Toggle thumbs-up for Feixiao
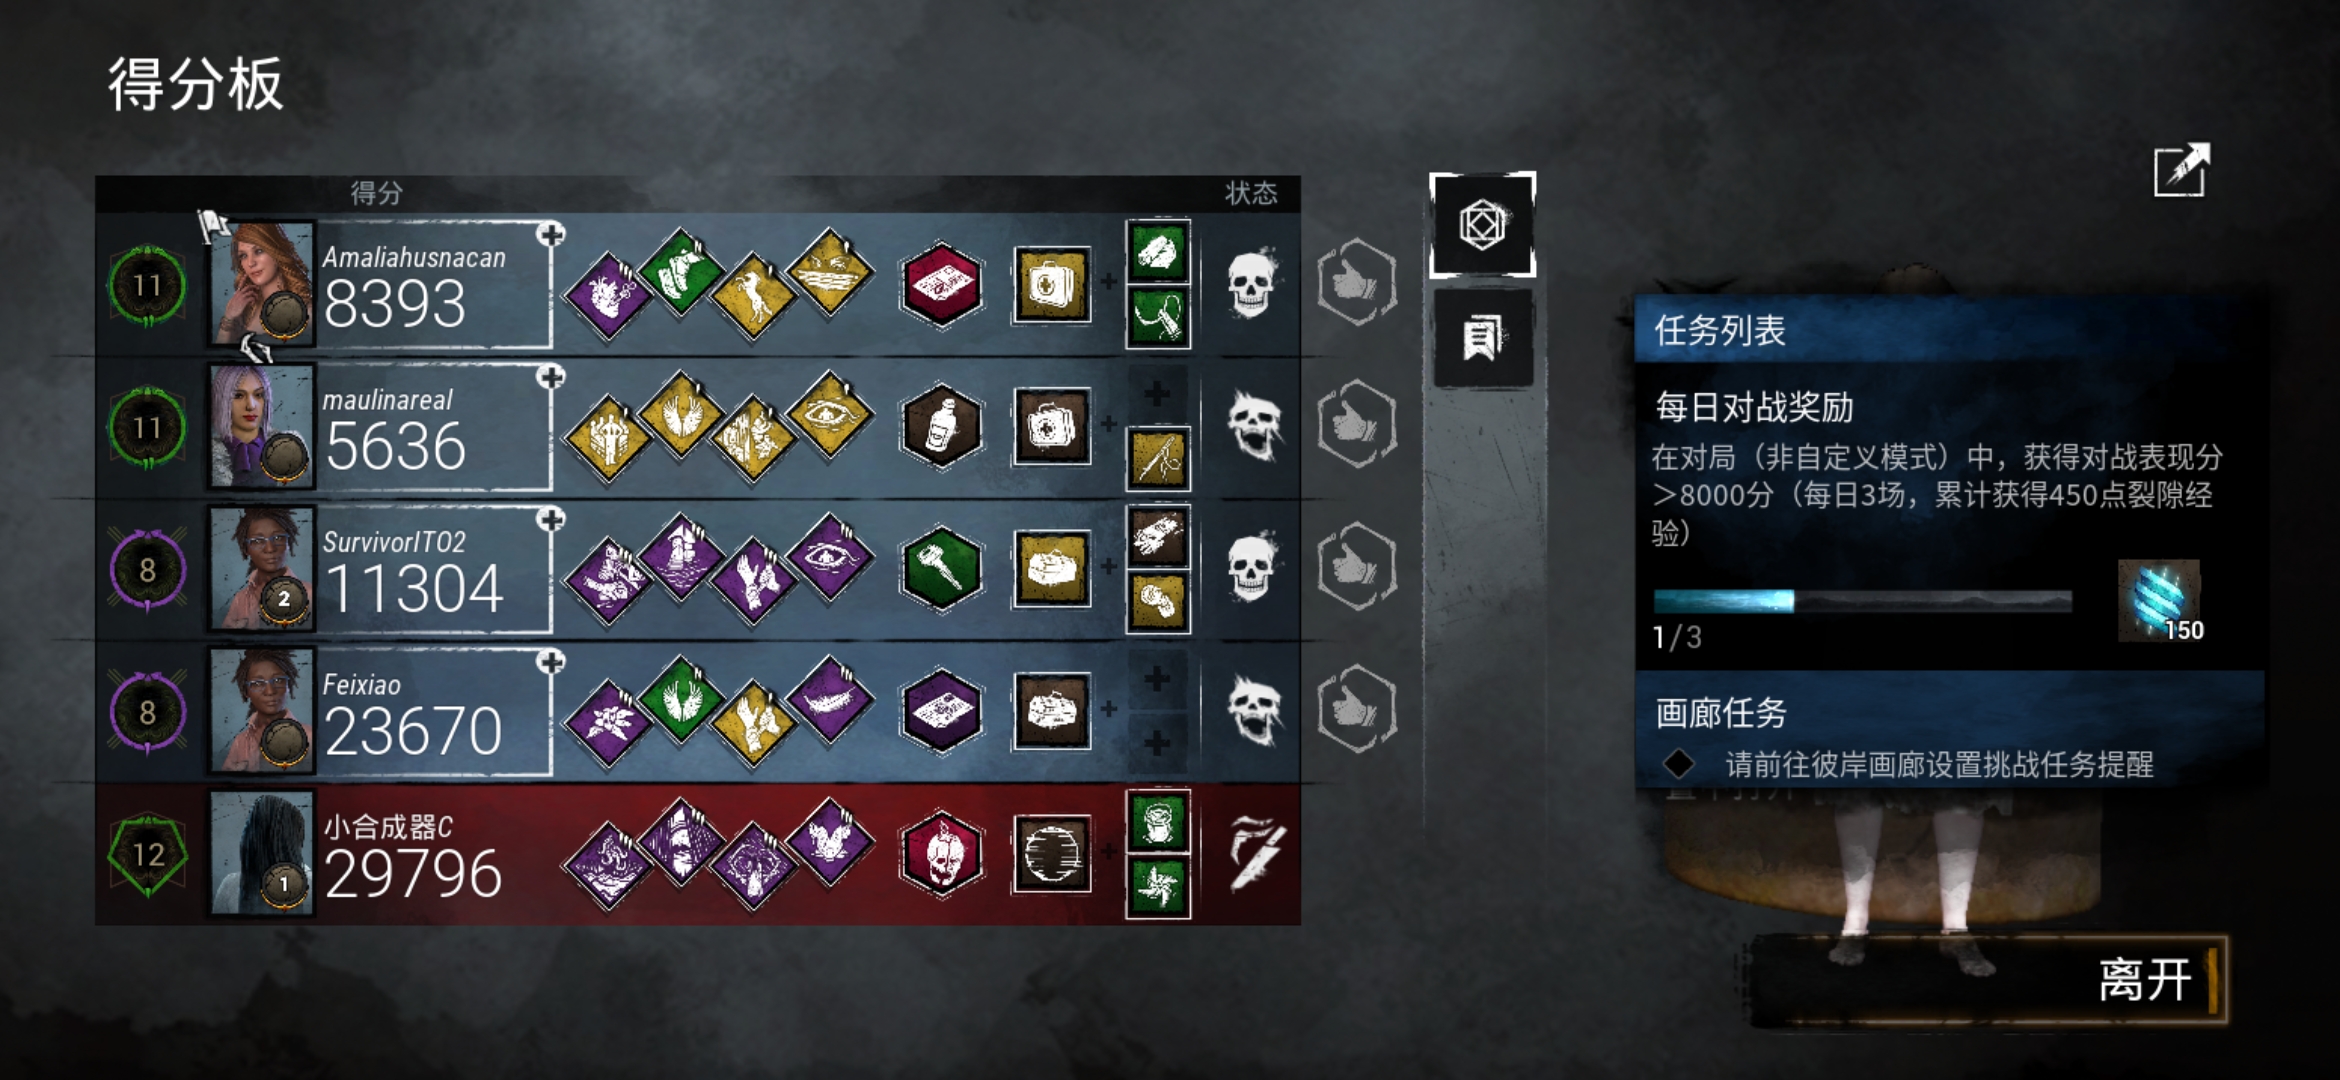2340x1080 pixels. point(1356,709)
